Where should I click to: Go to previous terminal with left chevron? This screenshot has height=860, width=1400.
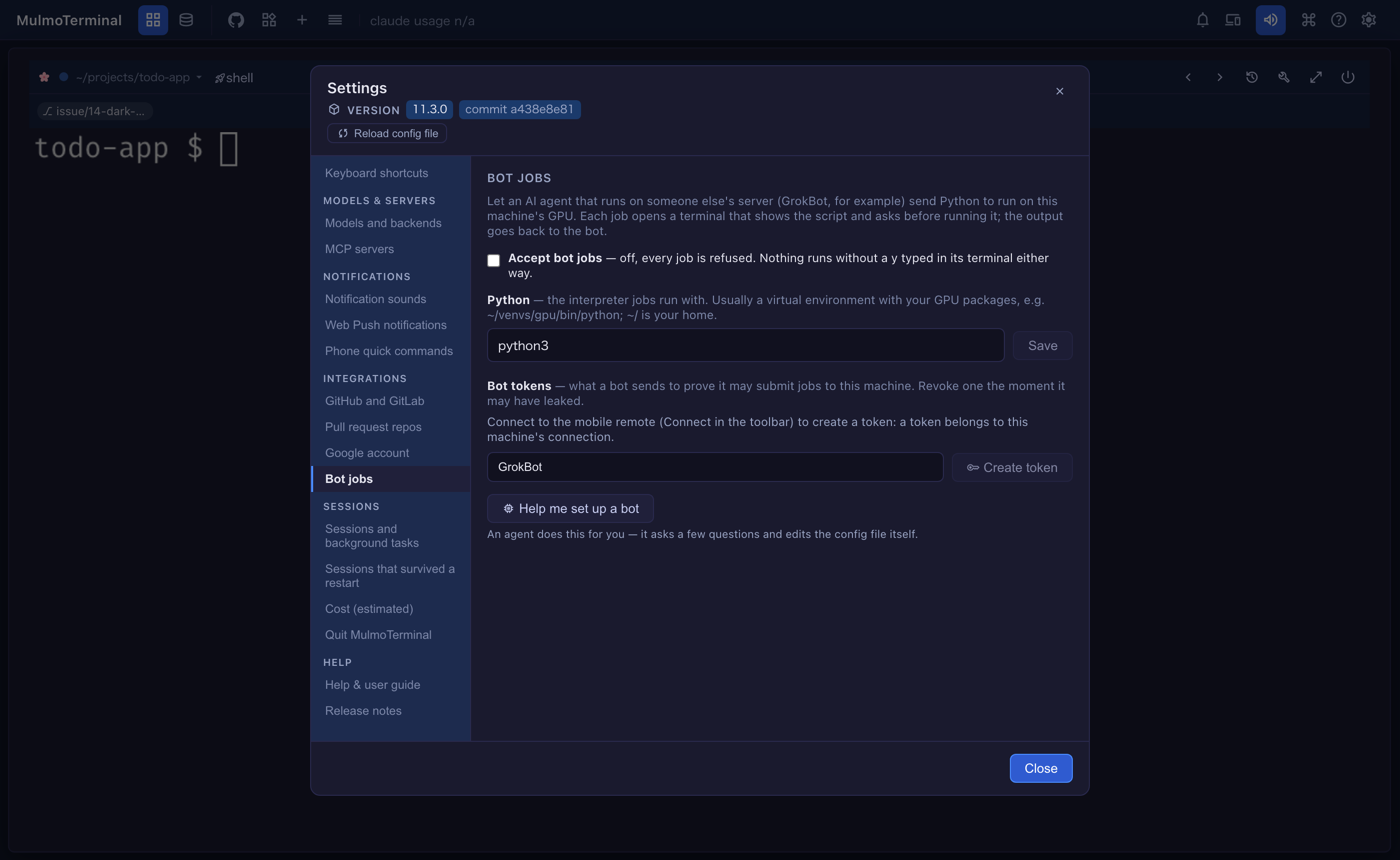(1188, 77)
